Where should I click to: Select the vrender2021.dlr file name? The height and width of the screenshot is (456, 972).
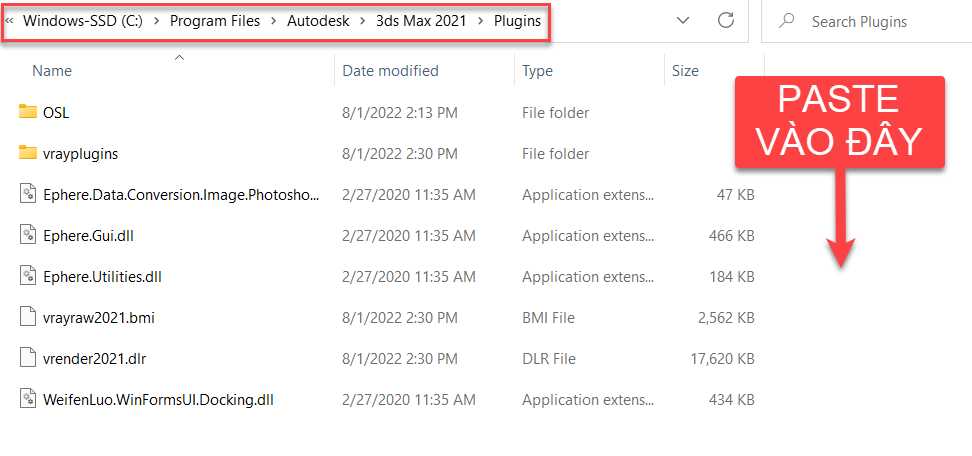(x=95, y=358)
